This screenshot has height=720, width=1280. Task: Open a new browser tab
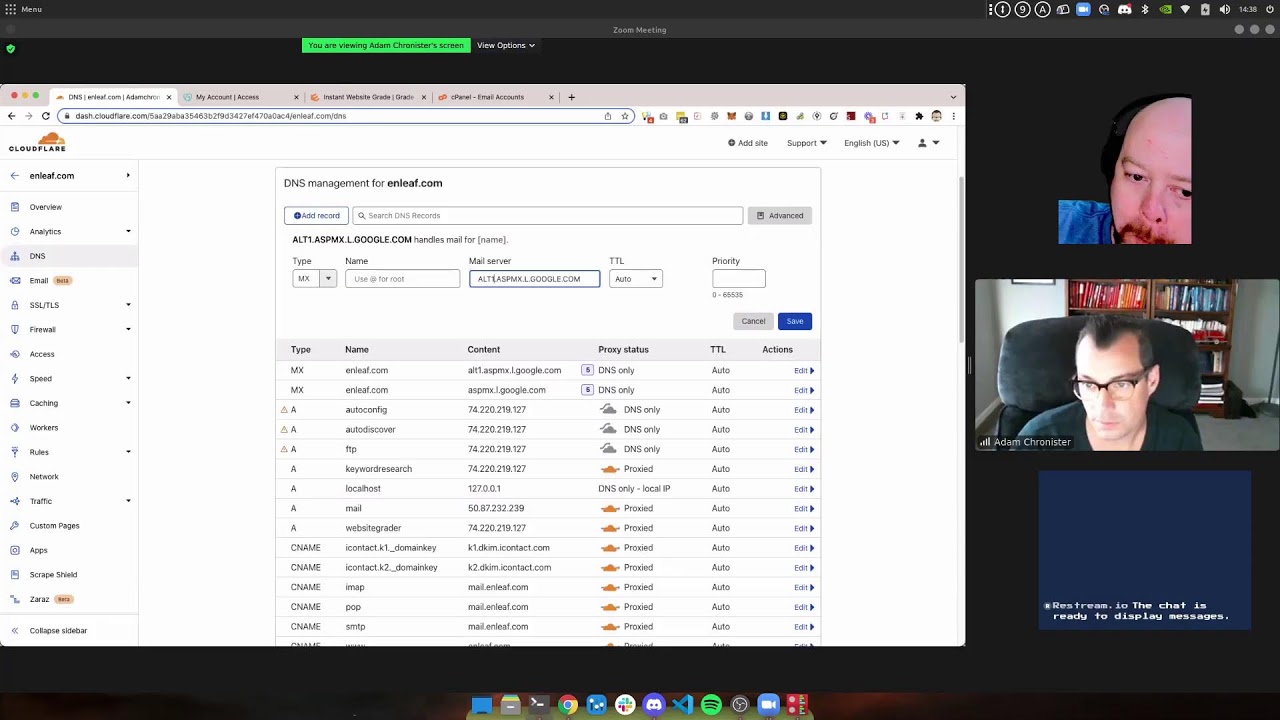(x=572, y=97)
